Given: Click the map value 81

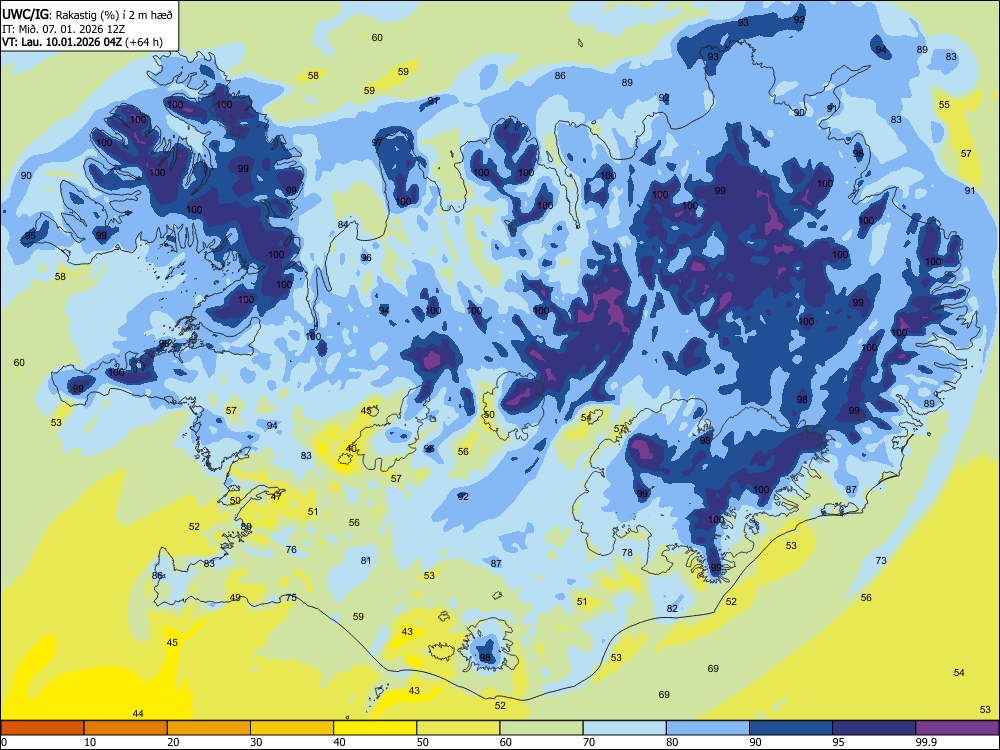Looking at the screenshot, I should (365, 561).
